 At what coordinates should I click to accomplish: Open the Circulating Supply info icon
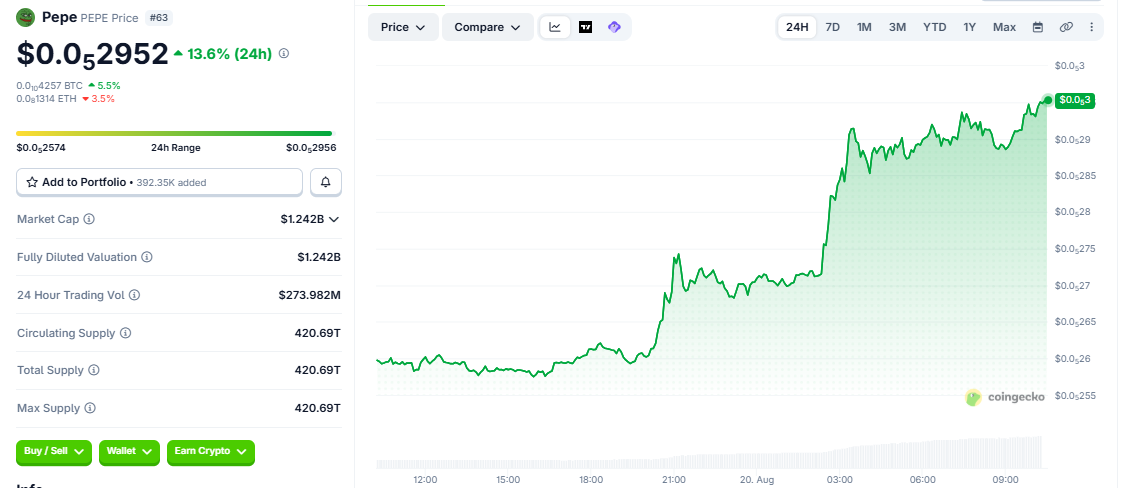coord(125,333)
